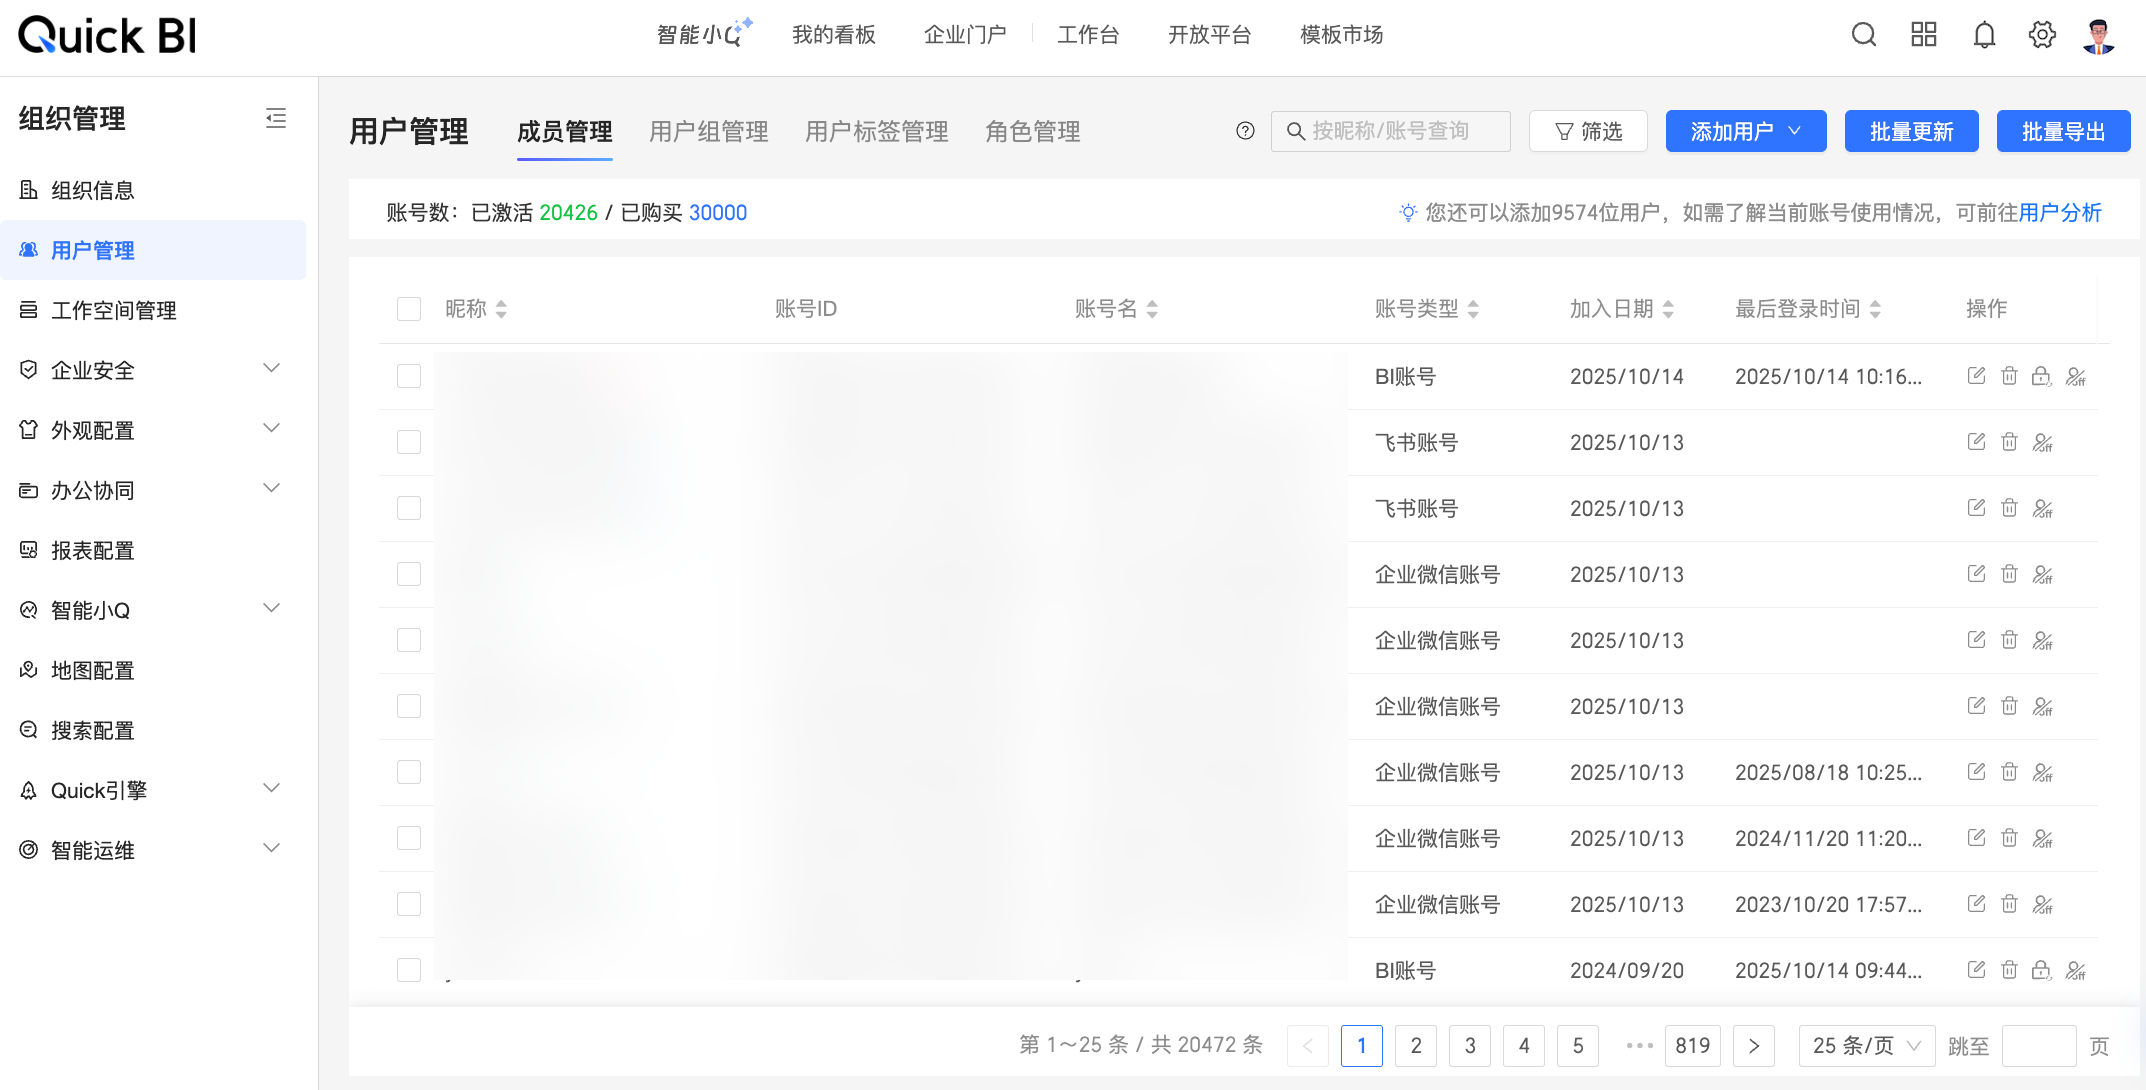The height and width of the screenshot is (1090, 2146).
Task: Open the 用户分析 link
Action: [x=2060, y=212]
